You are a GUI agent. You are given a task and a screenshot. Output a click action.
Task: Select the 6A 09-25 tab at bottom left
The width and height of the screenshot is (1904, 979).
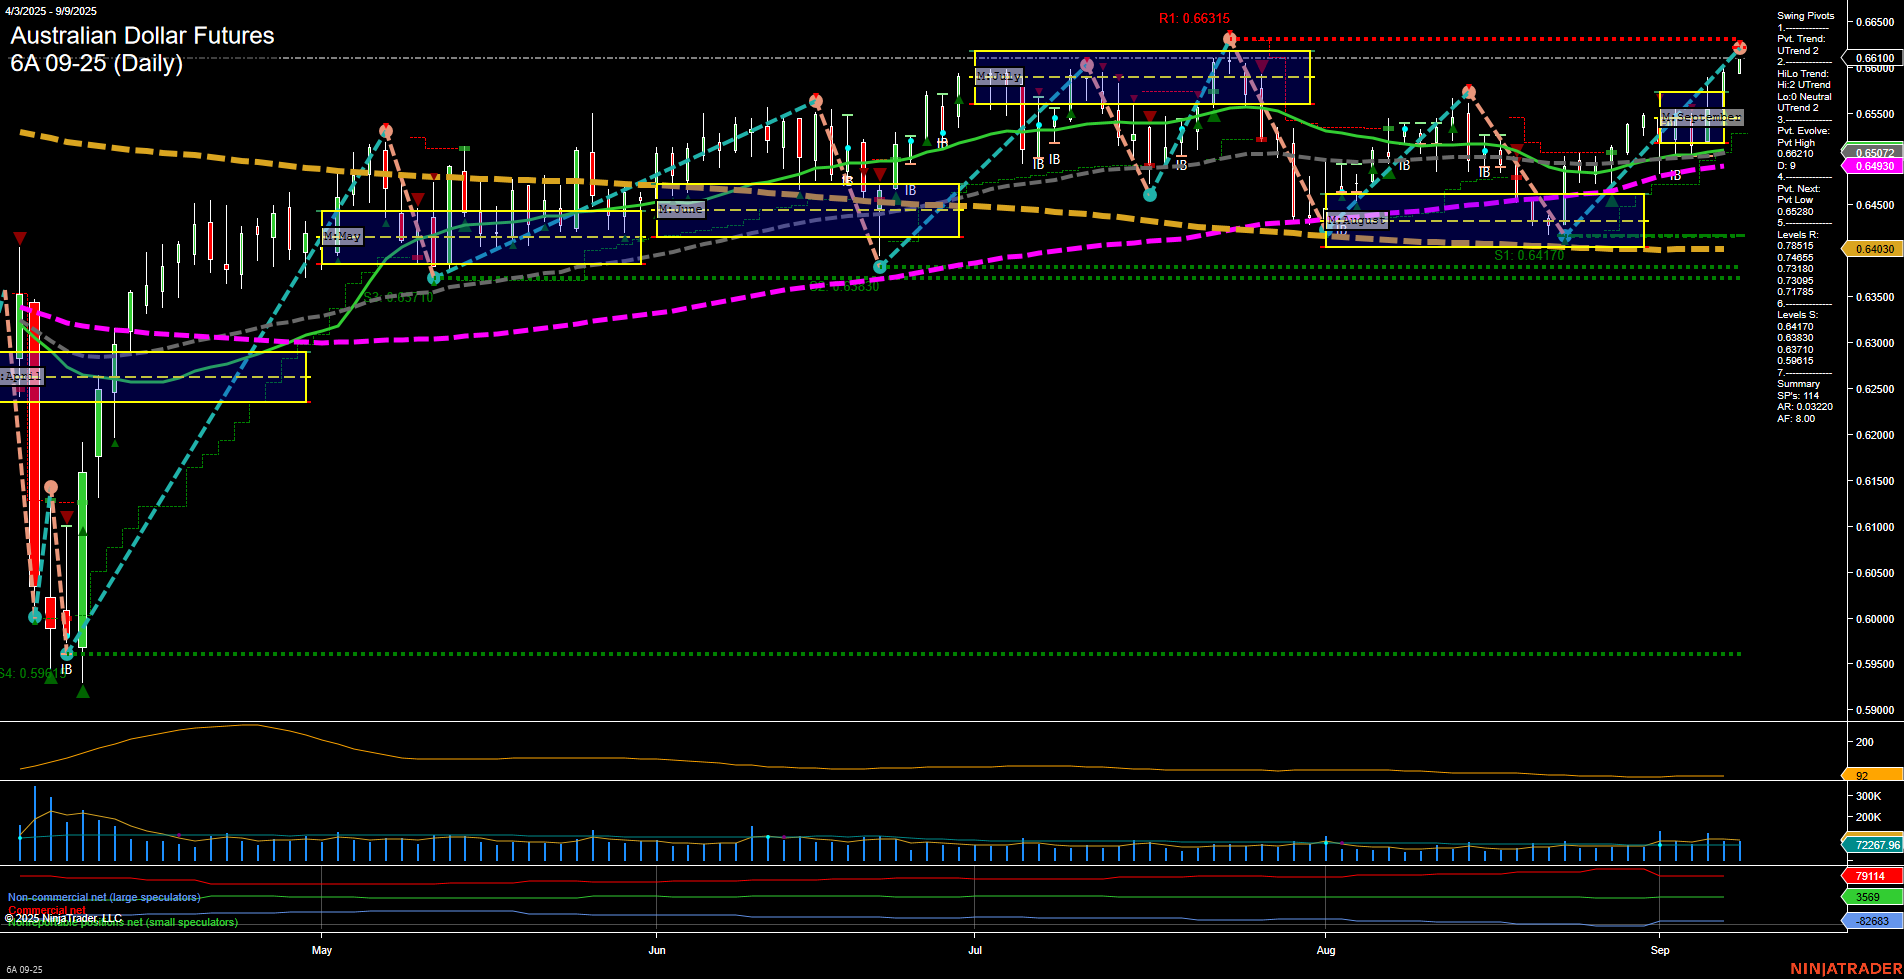click(x=25, y=968)
